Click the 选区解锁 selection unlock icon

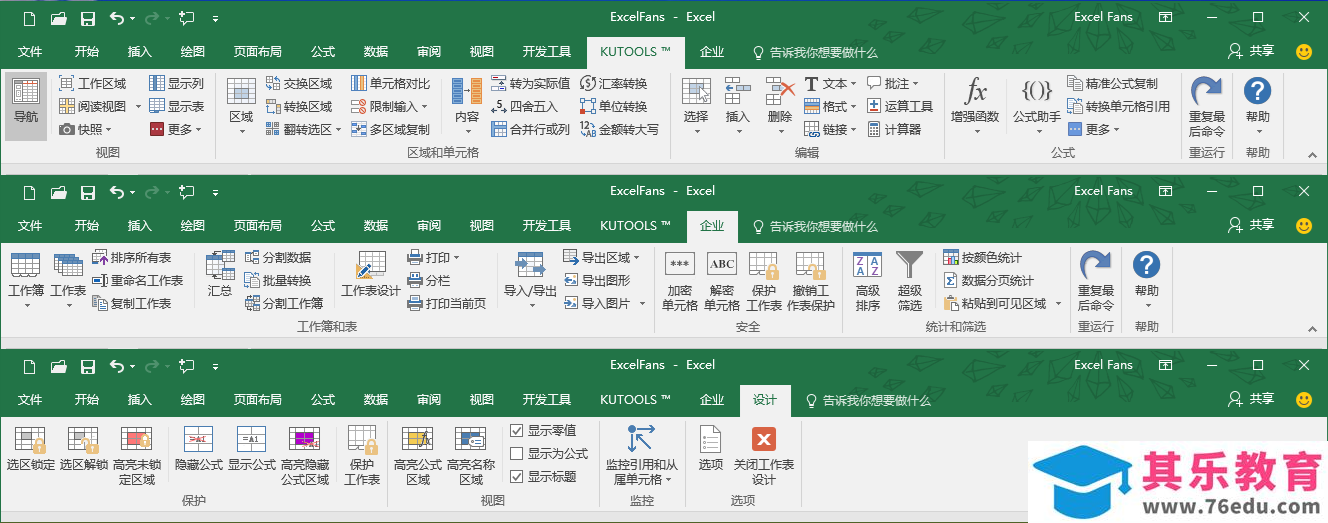pos(84,439)
